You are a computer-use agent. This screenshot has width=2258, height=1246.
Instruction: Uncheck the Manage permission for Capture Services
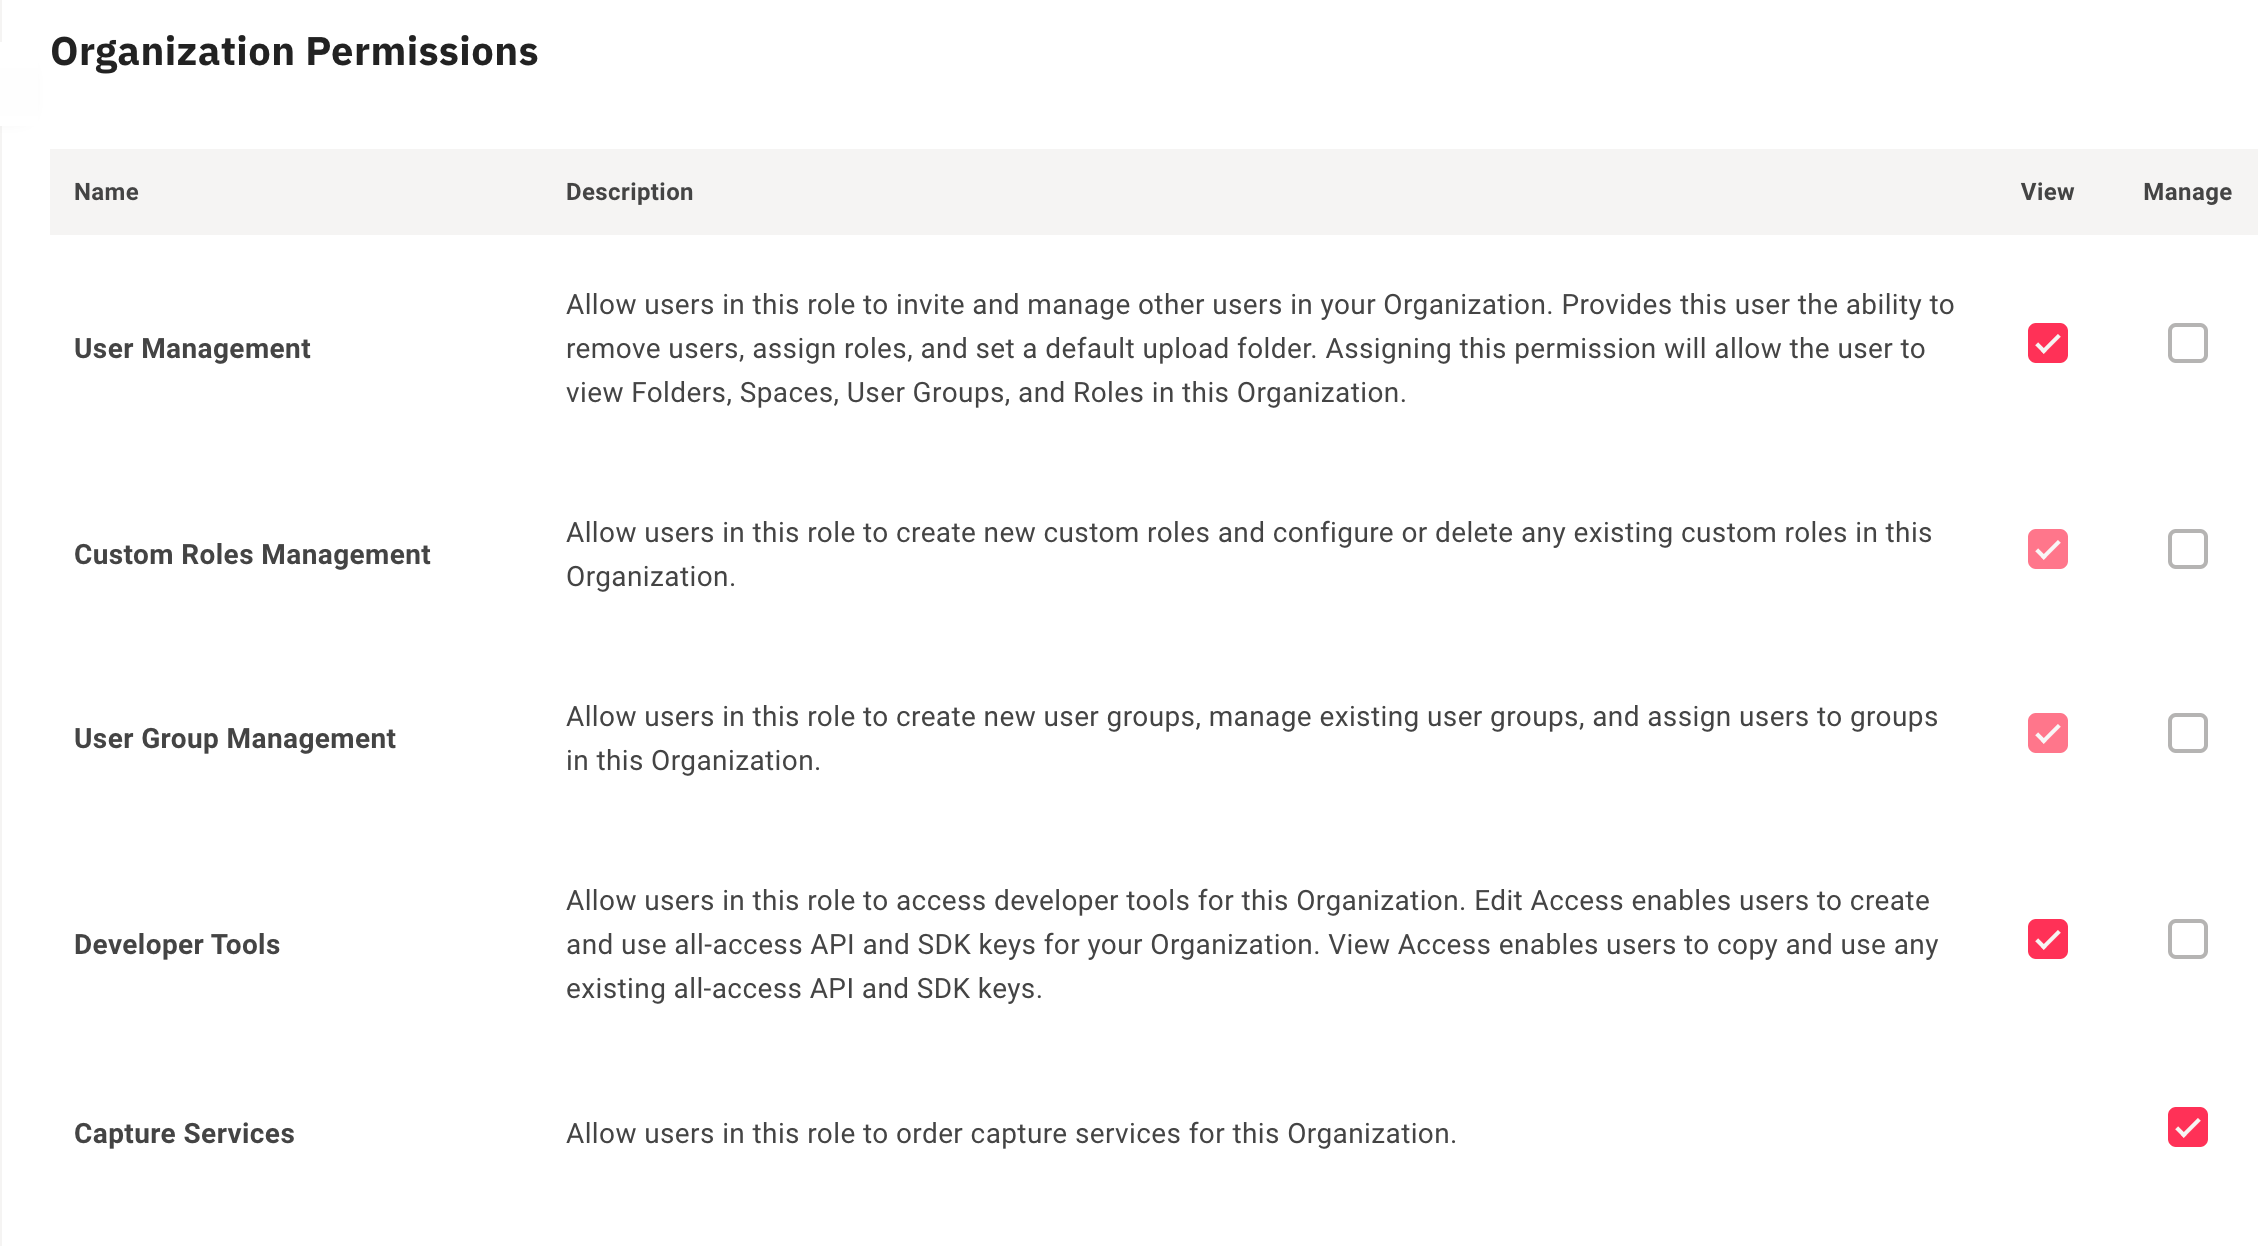[x=2188, y=1128]
